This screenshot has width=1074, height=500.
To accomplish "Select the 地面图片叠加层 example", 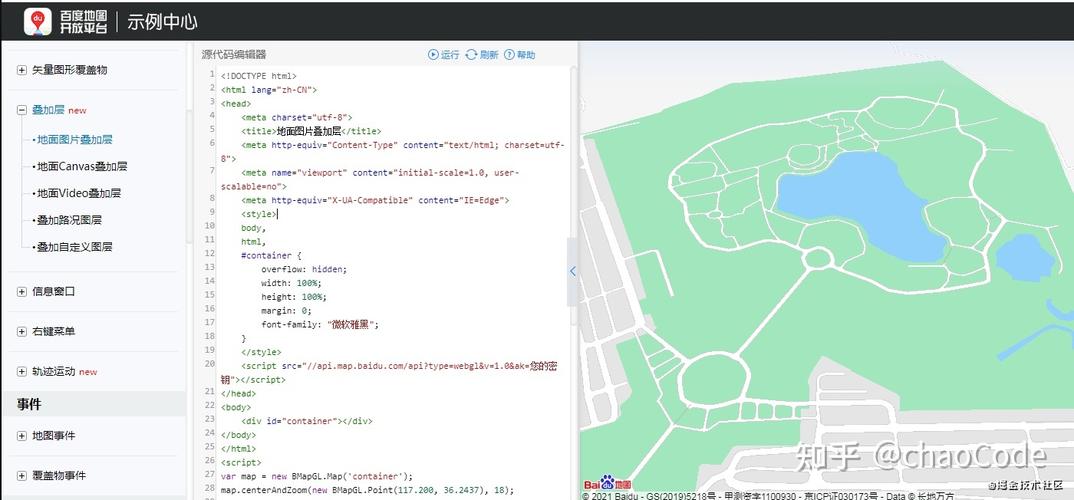I will [74, 140].
